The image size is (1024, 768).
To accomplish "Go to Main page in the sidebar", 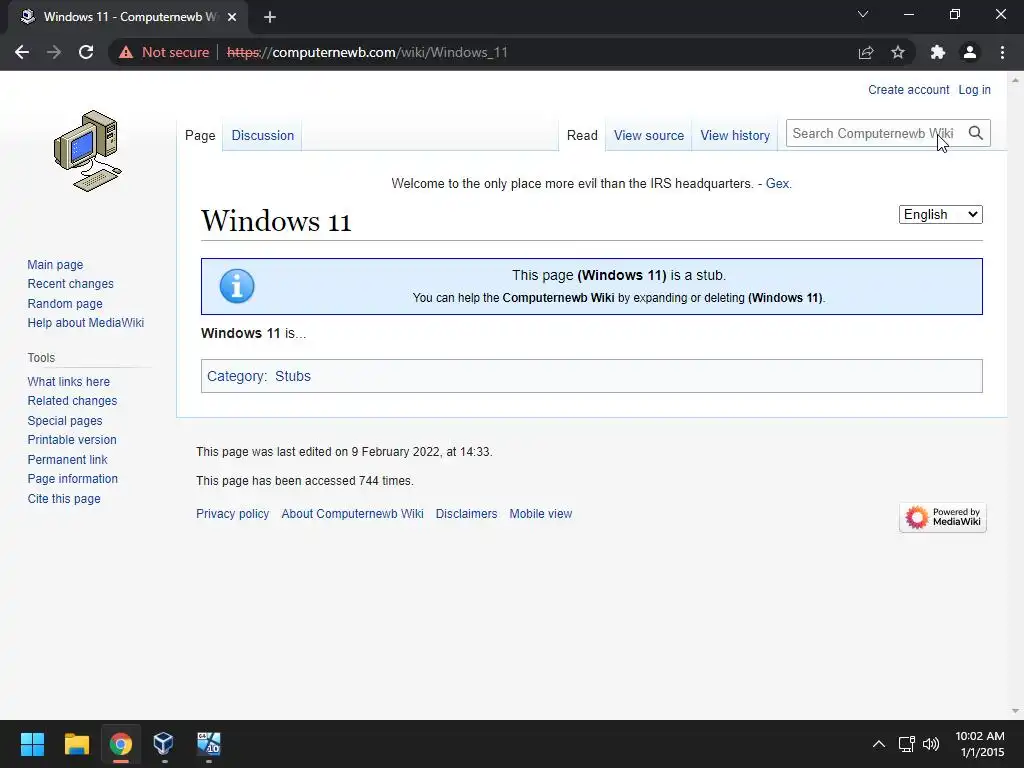I will (56, 264).
